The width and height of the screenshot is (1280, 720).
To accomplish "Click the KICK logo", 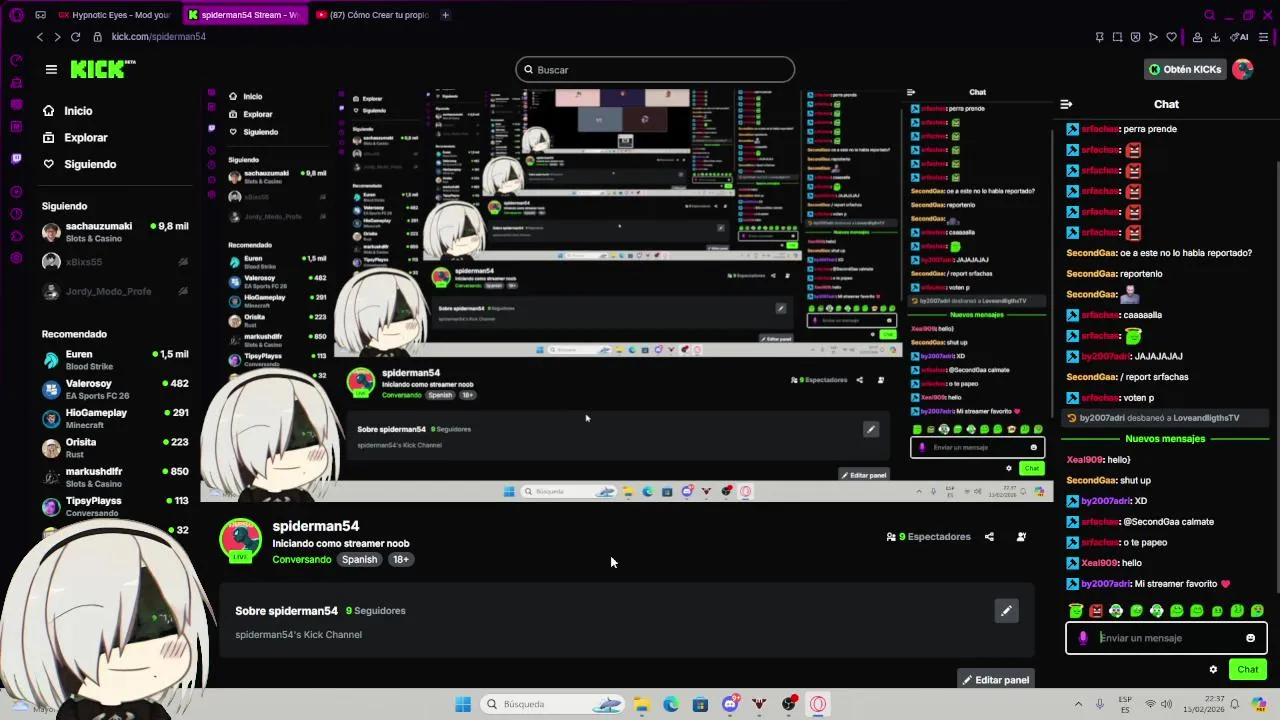I will pyautogui.click(x=101, y=69).
